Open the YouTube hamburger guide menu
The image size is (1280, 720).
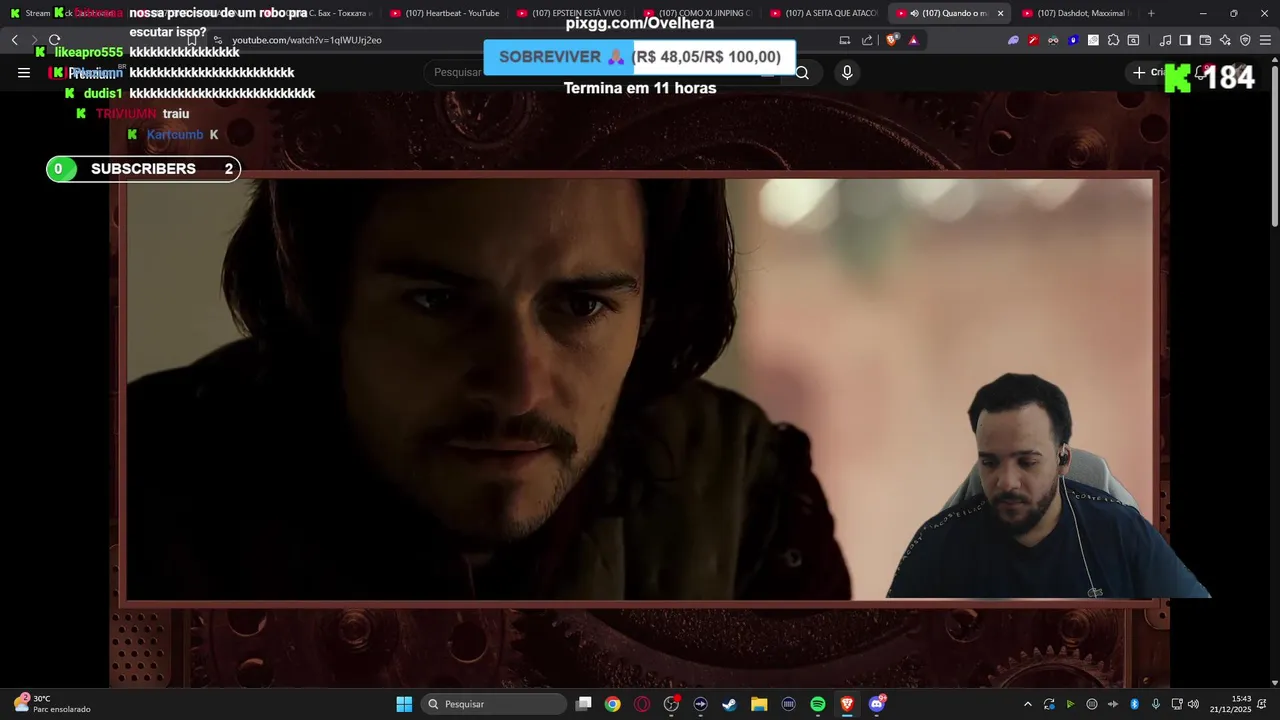(x=24, y=72)
